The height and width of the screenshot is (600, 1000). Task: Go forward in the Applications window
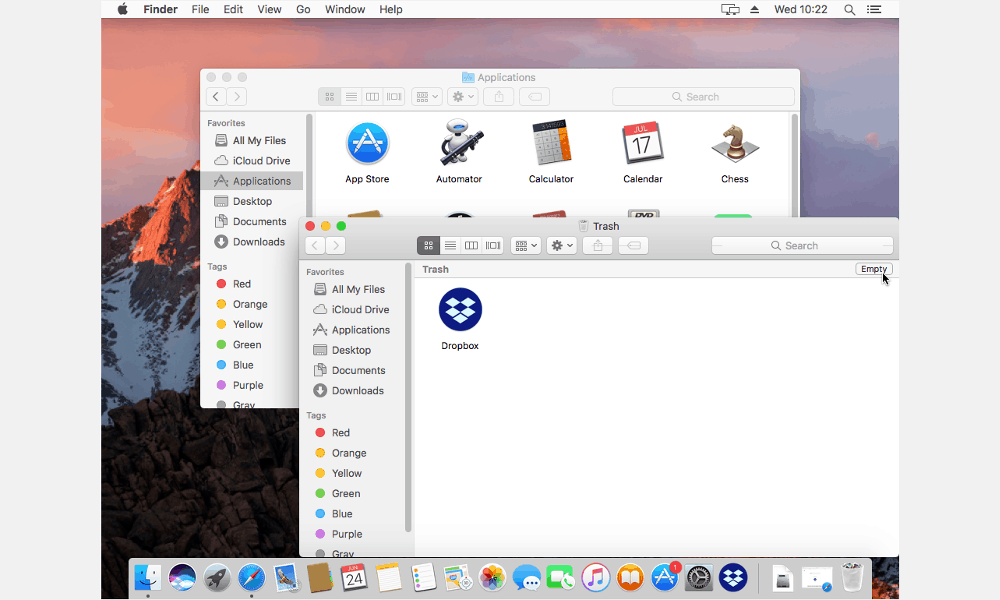click(237, 97)
